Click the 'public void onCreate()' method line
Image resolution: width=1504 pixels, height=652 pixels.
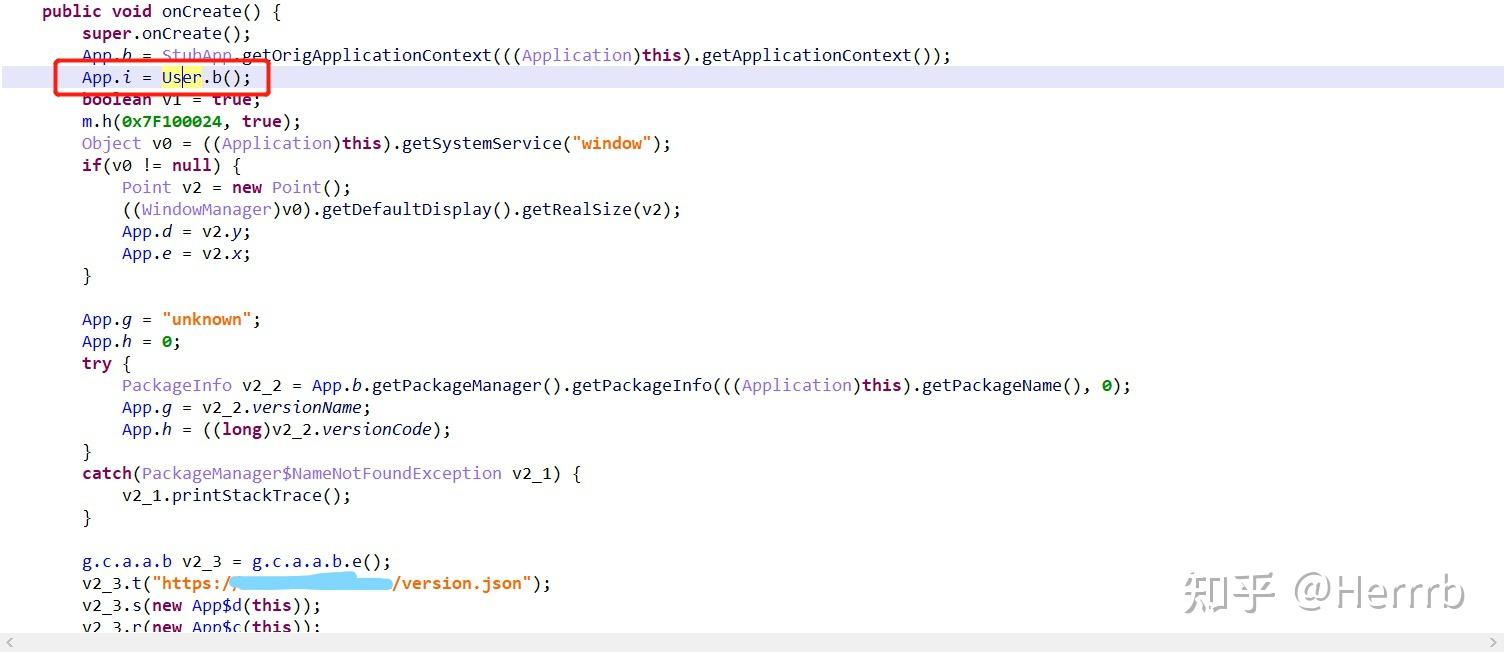(161, 12)
